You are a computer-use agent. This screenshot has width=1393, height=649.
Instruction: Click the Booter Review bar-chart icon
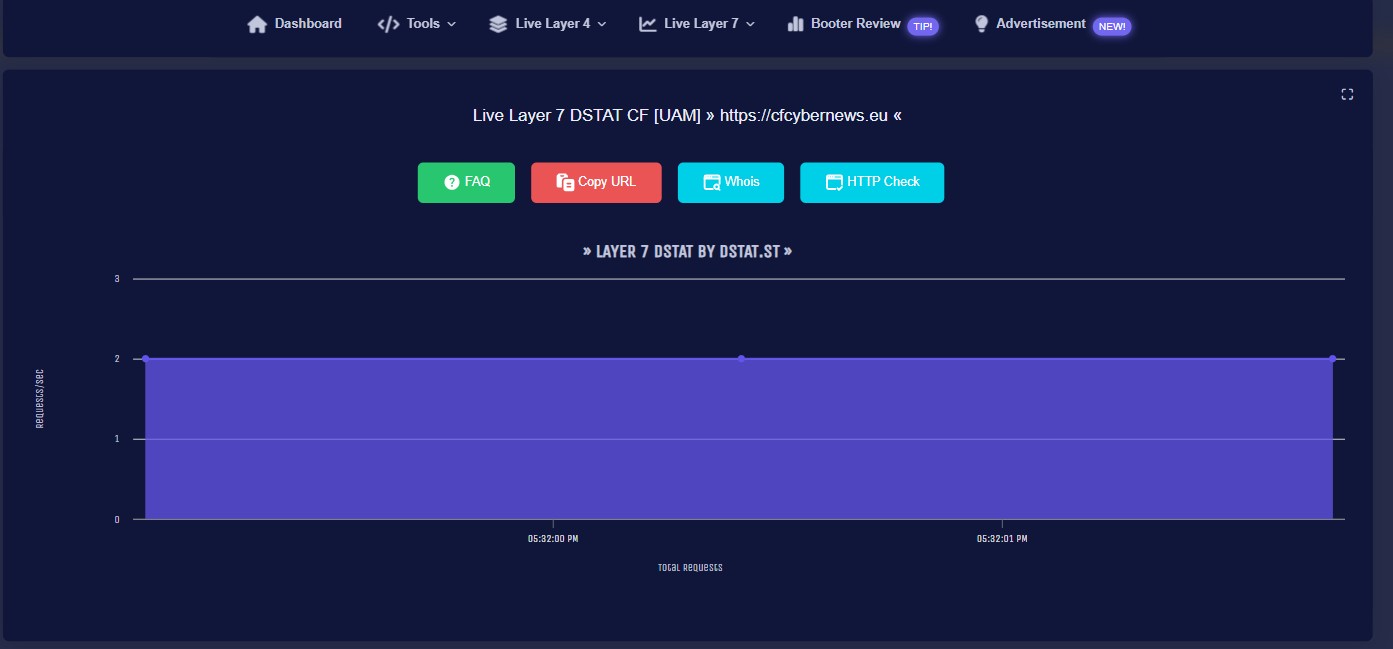796,24
